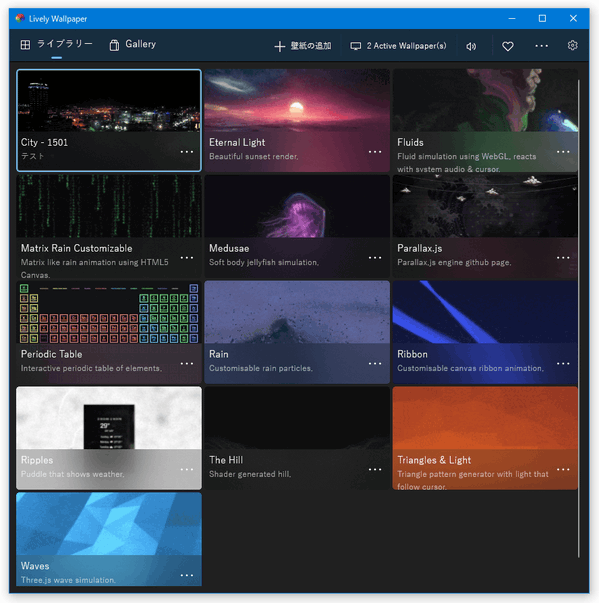Click the add wallpaper plus button
Screen dimensions: 599x603
click(303, 46)
